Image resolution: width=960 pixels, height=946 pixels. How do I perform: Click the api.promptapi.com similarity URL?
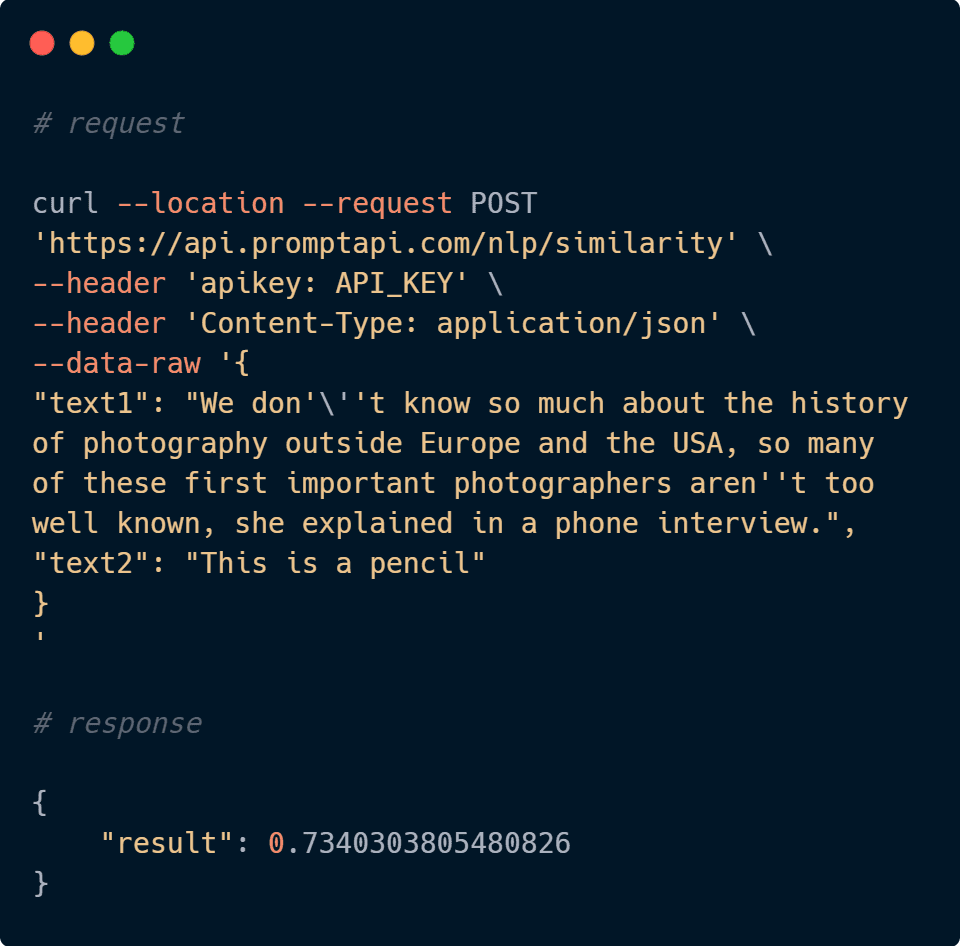pos(386,244)
